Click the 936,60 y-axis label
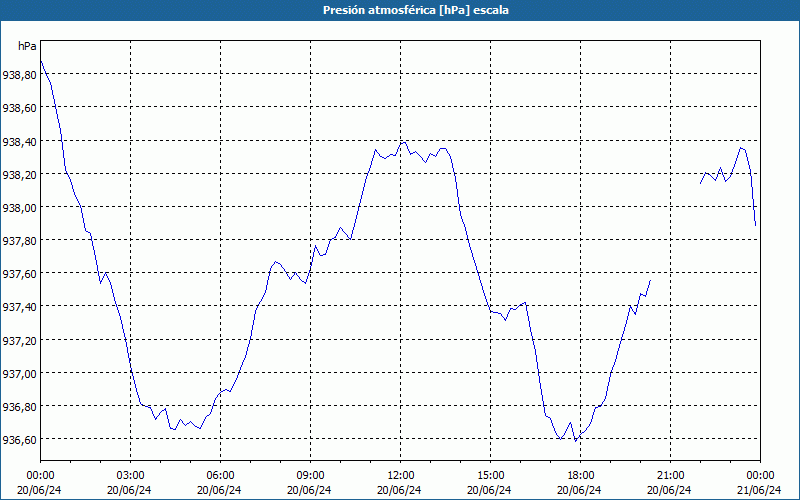The width and height of the screenshot is (800, 500). coord(19,440)
